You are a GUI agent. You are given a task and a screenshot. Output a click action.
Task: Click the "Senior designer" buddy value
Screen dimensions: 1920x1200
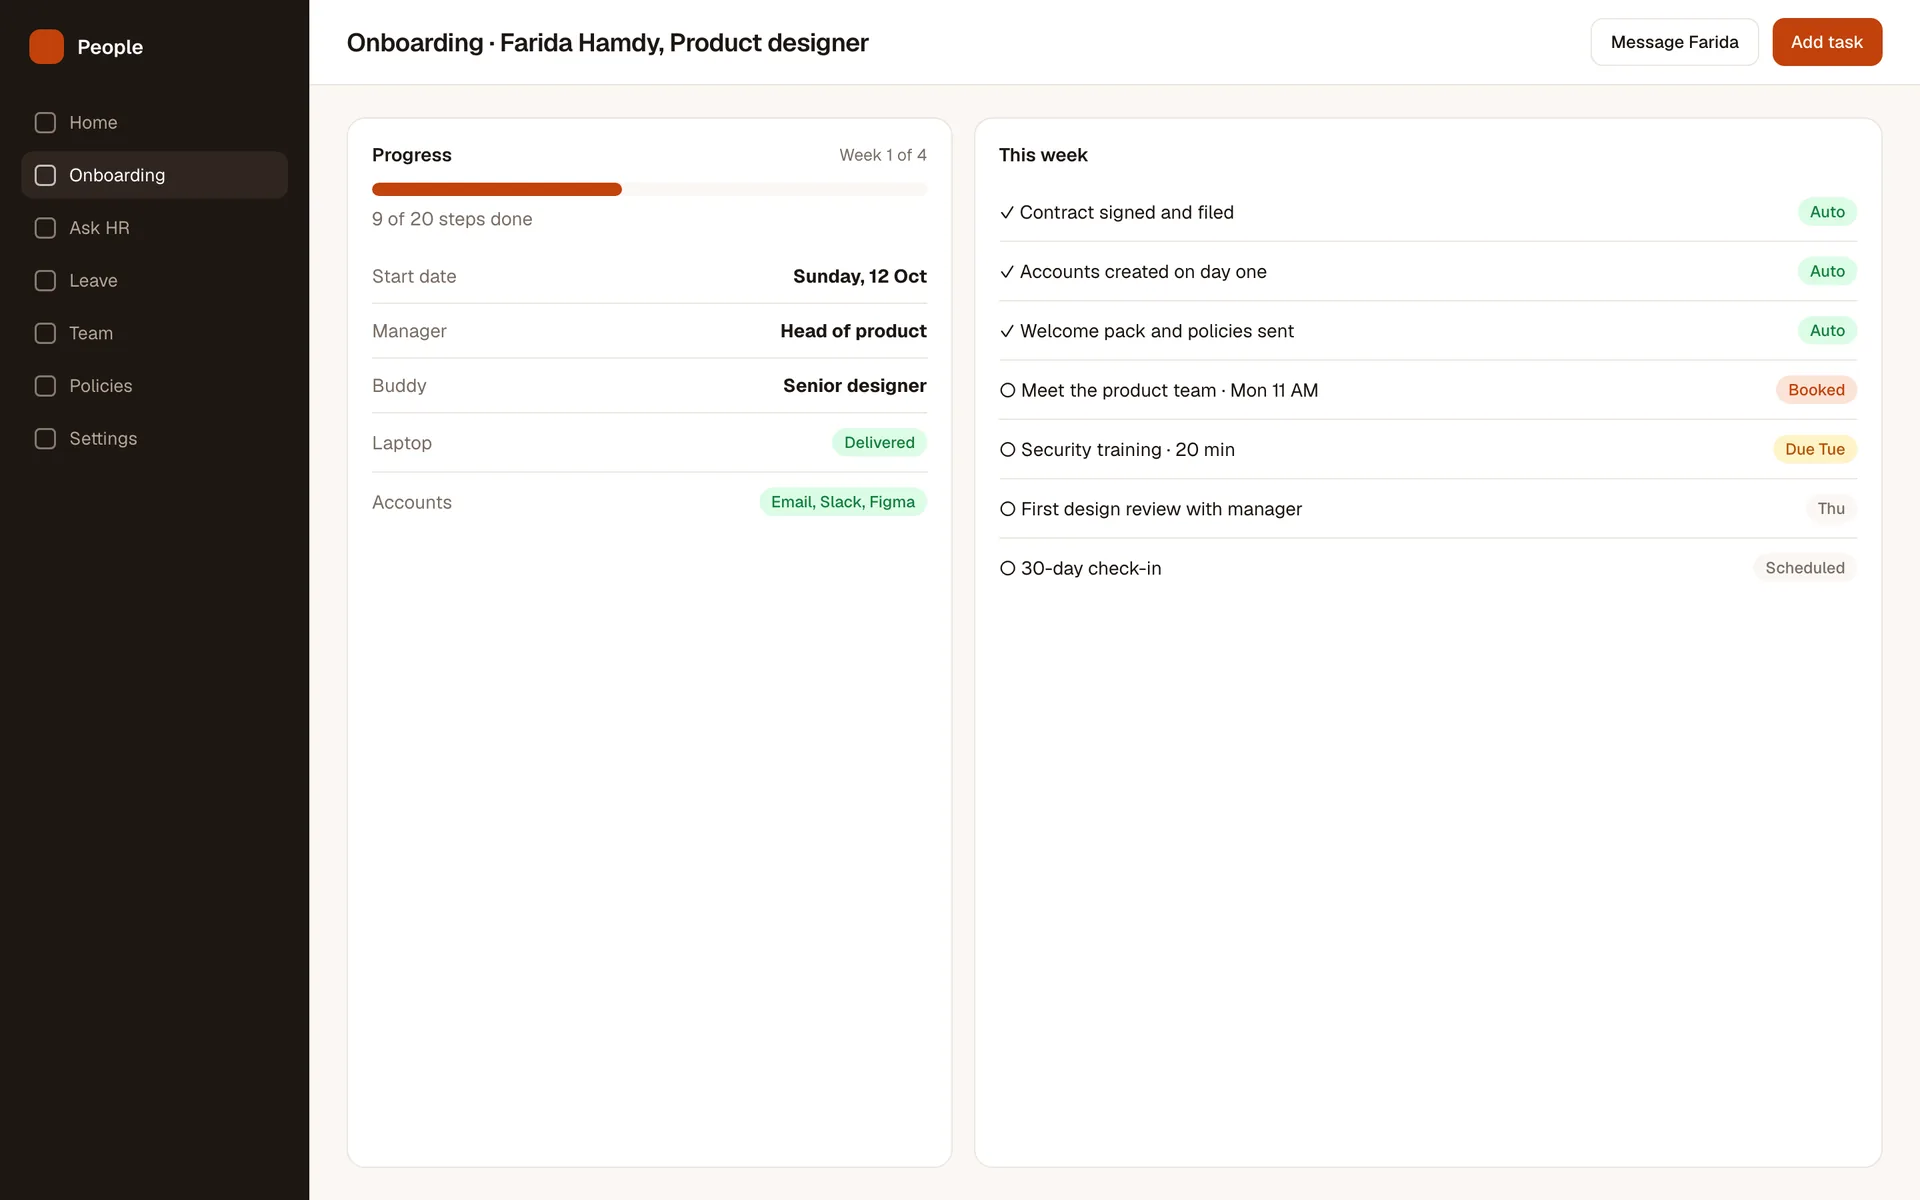point(855,386)
